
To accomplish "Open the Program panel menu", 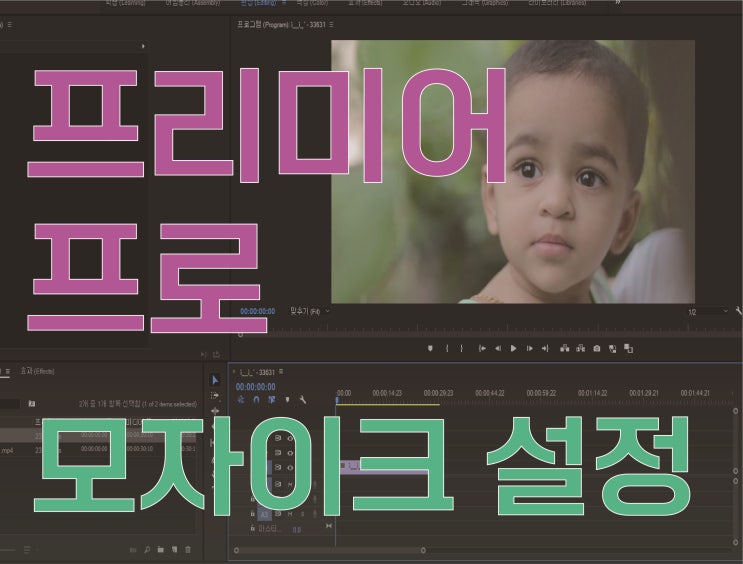I will click(331, 24).
